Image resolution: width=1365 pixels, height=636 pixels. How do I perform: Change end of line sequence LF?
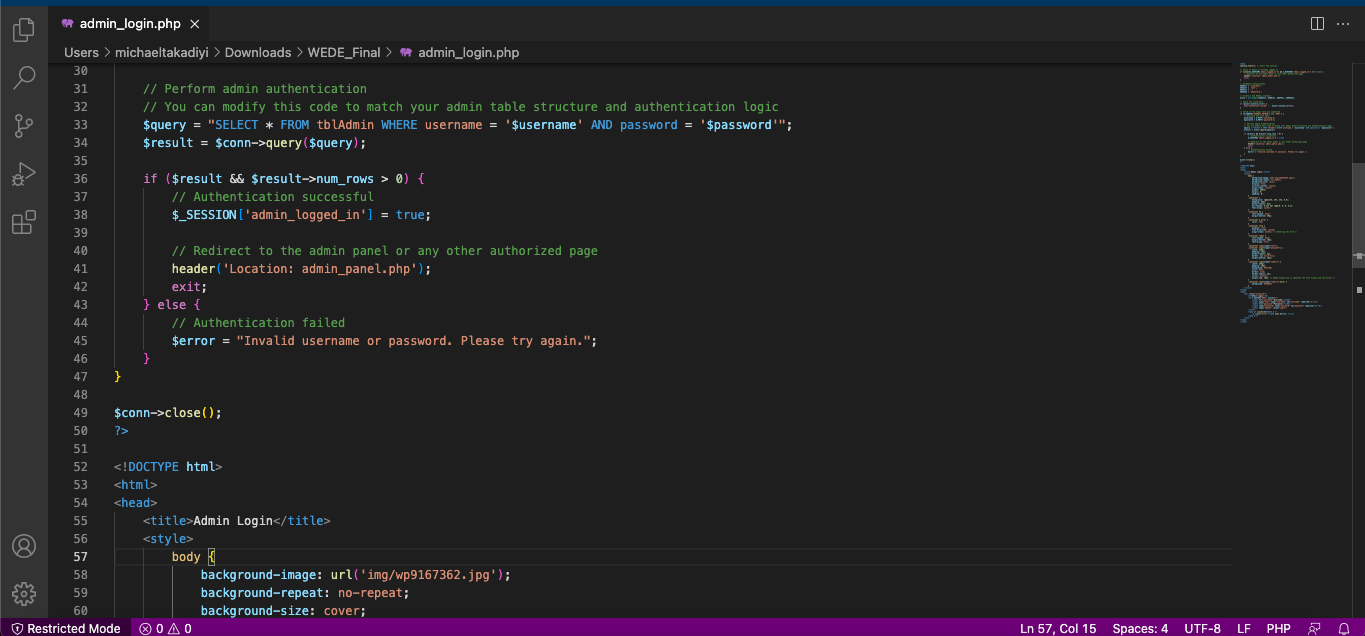[x=1244, y=628]
